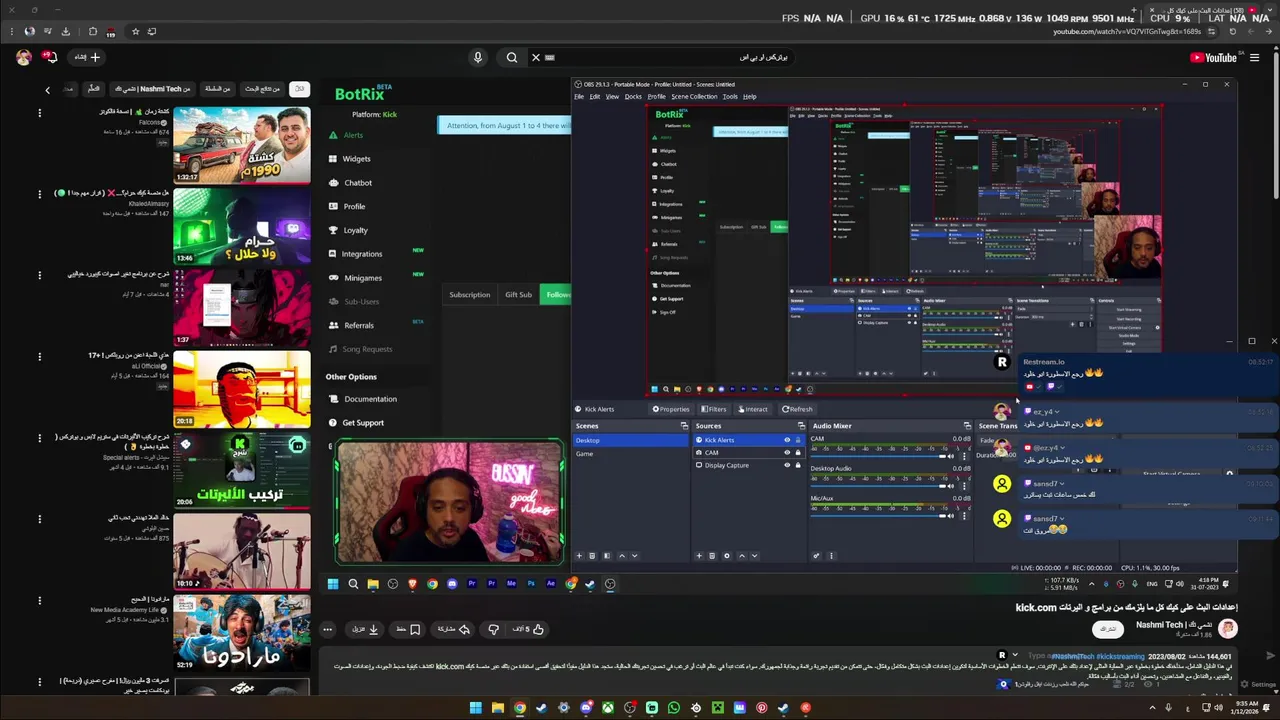Open options for the 20:06 alerts video
Viewport: 1280px width, 720px height.
(x=40, y=438)
